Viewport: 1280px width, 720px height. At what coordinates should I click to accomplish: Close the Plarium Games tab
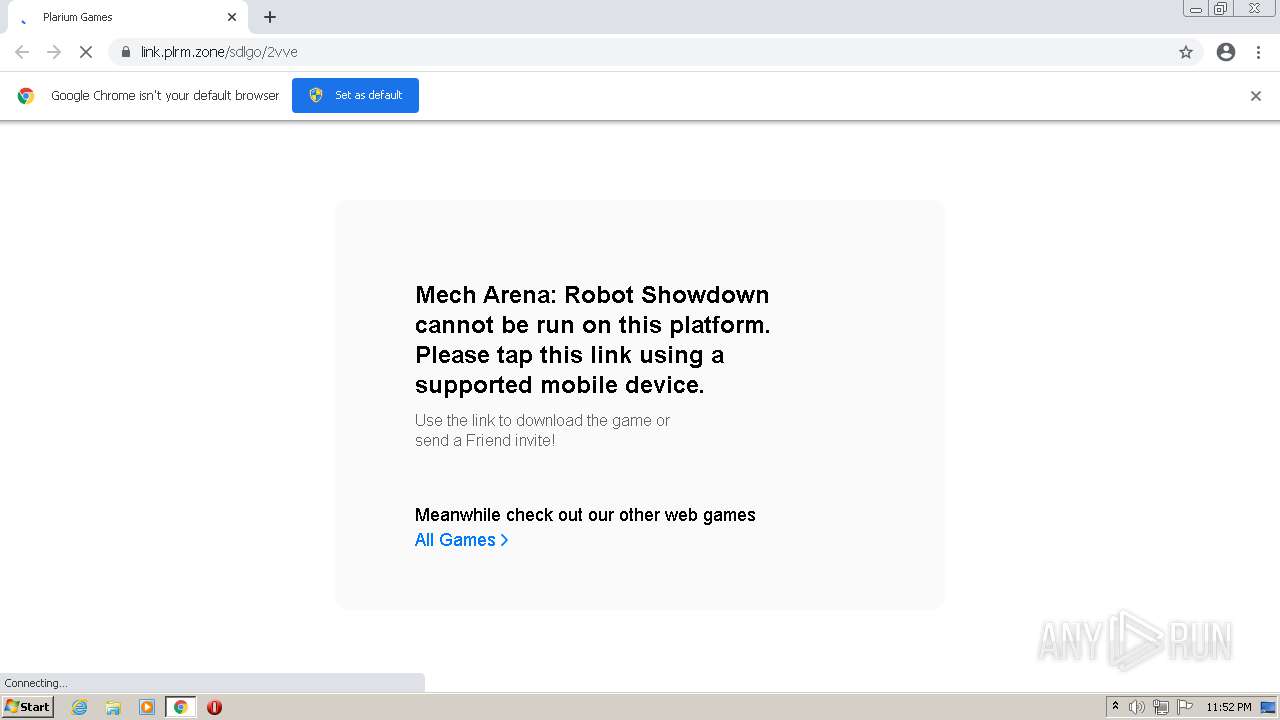tap(232, 17)
